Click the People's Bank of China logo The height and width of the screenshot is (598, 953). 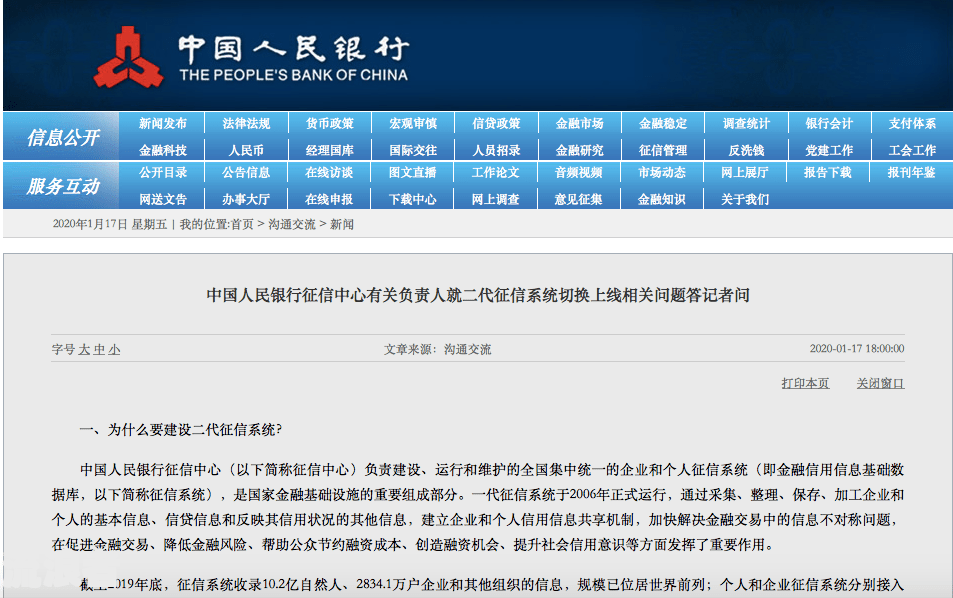pos(251,56)
